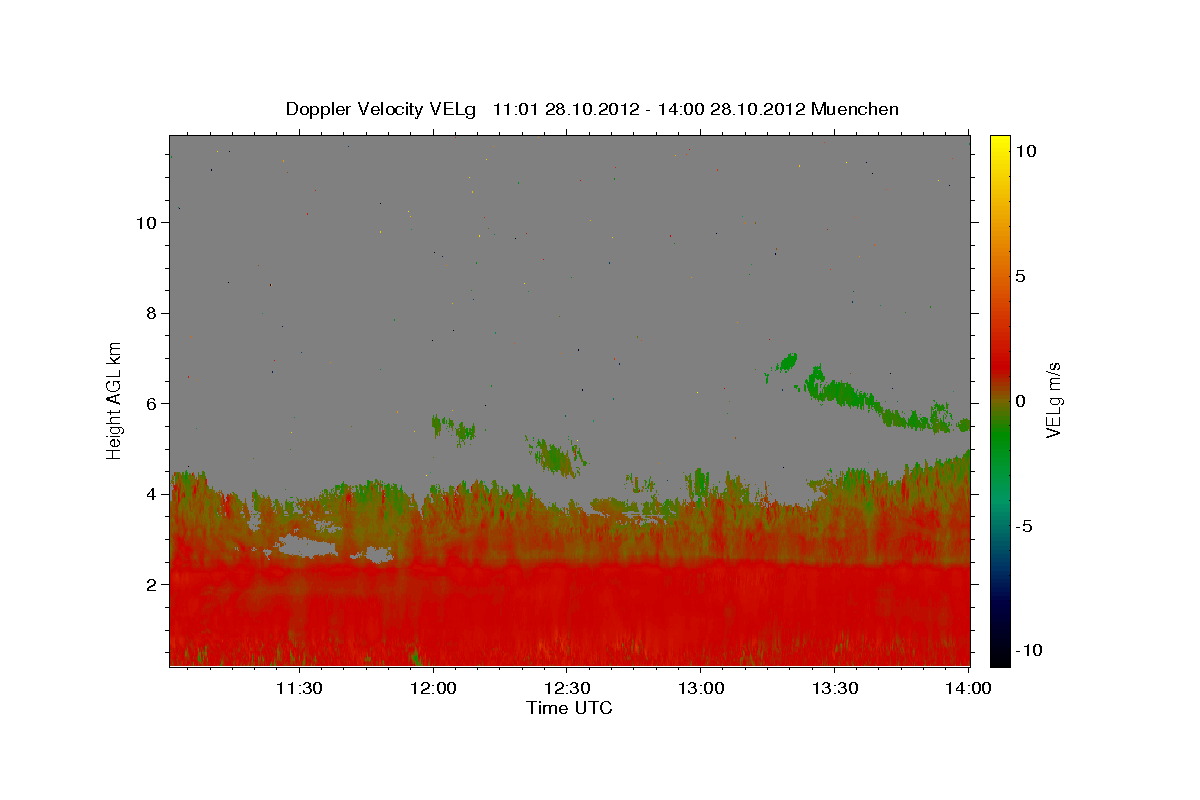Click the 12:30 time tick label
Screen dimensions: 1200x800
point(566,689)
